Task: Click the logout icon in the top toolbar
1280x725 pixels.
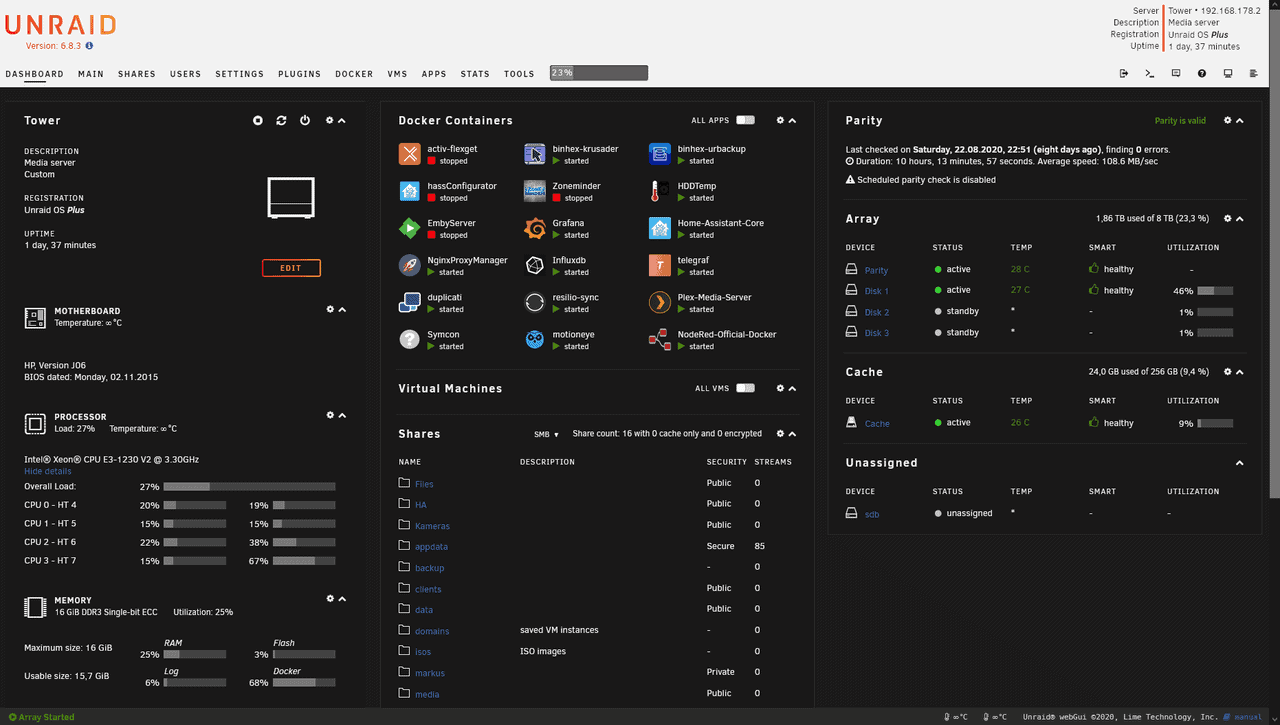Action: tap(1124, 73)
